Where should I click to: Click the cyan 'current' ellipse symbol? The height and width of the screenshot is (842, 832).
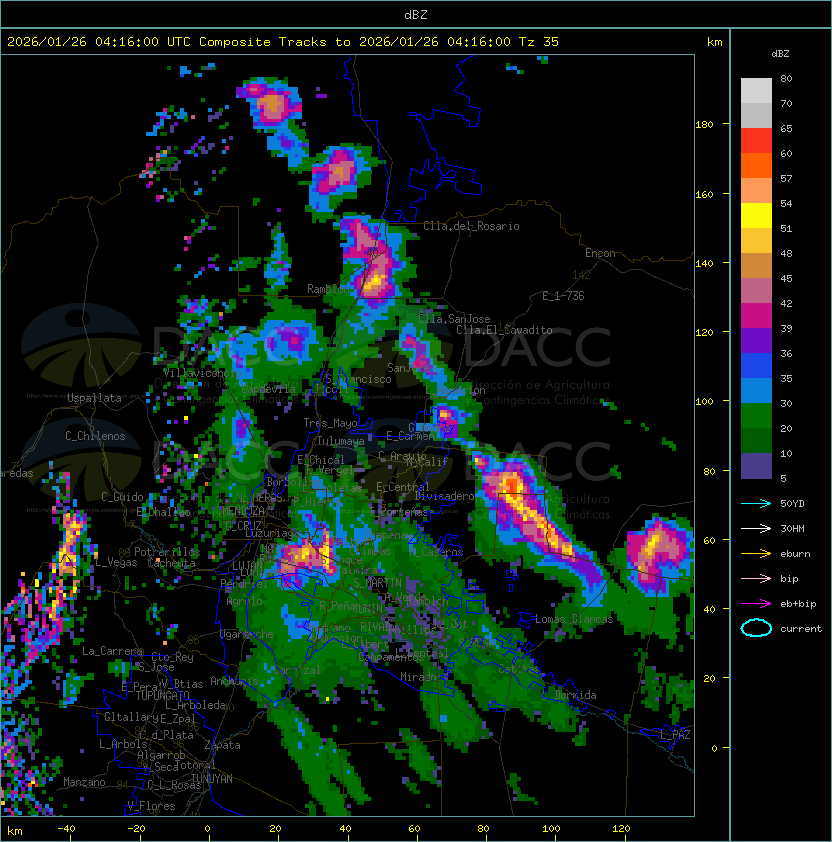[756, 628]
